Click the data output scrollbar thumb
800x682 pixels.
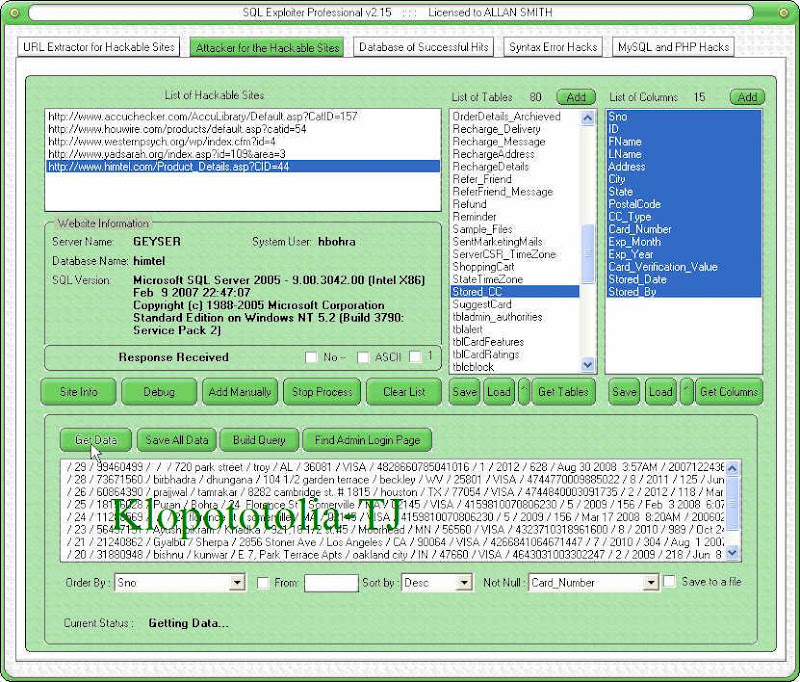coord(733,503)
